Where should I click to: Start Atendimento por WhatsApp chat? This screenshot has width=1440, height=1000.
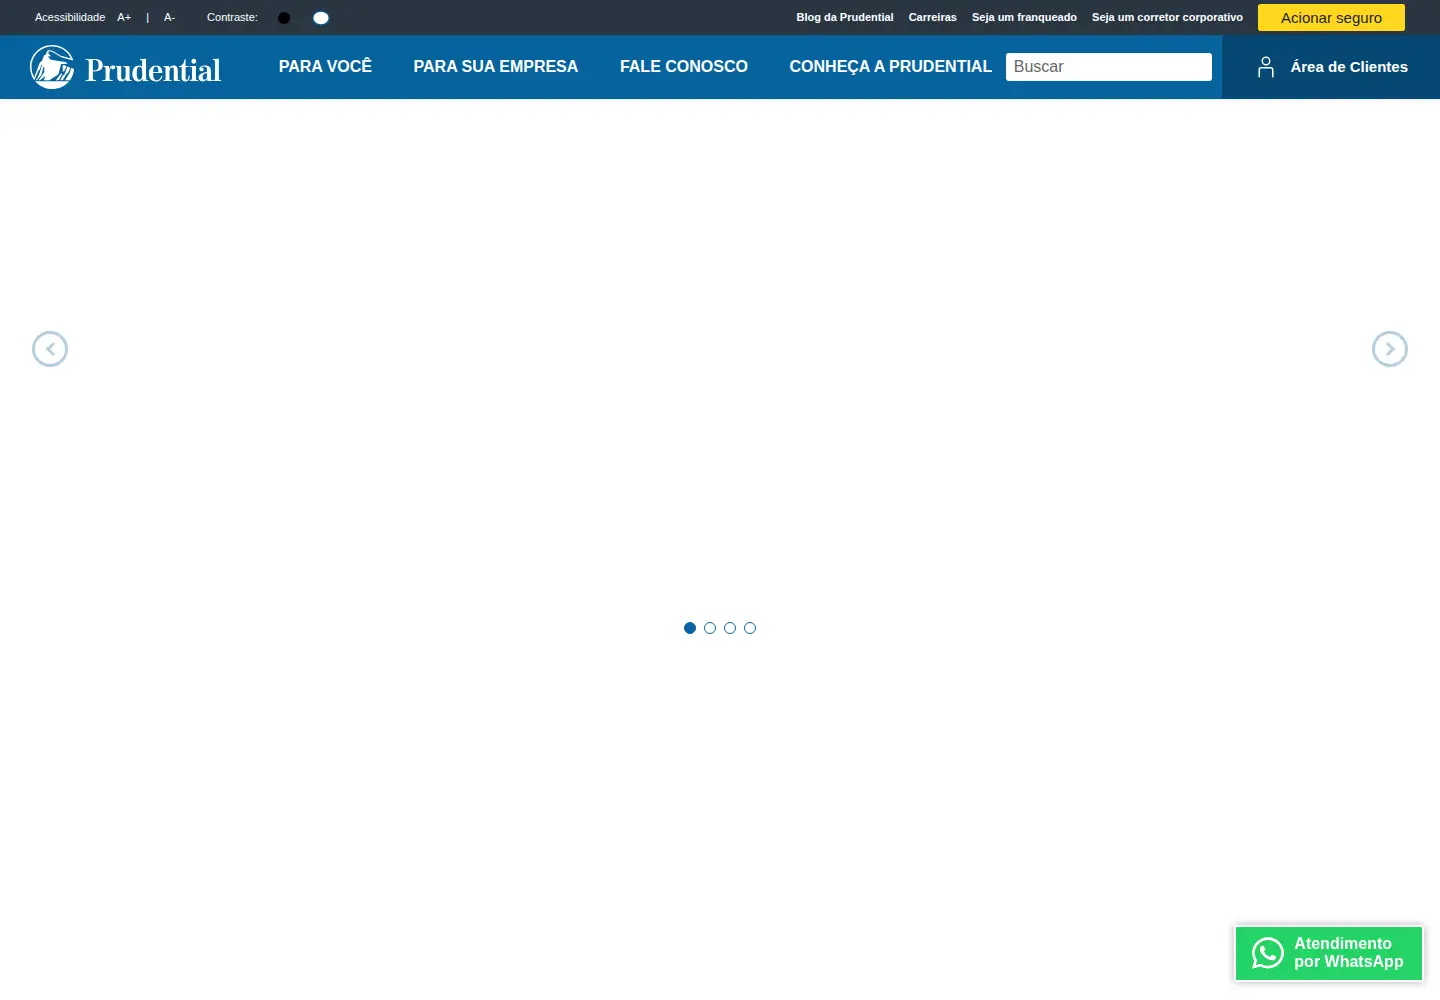click(x=1329, y=953)
